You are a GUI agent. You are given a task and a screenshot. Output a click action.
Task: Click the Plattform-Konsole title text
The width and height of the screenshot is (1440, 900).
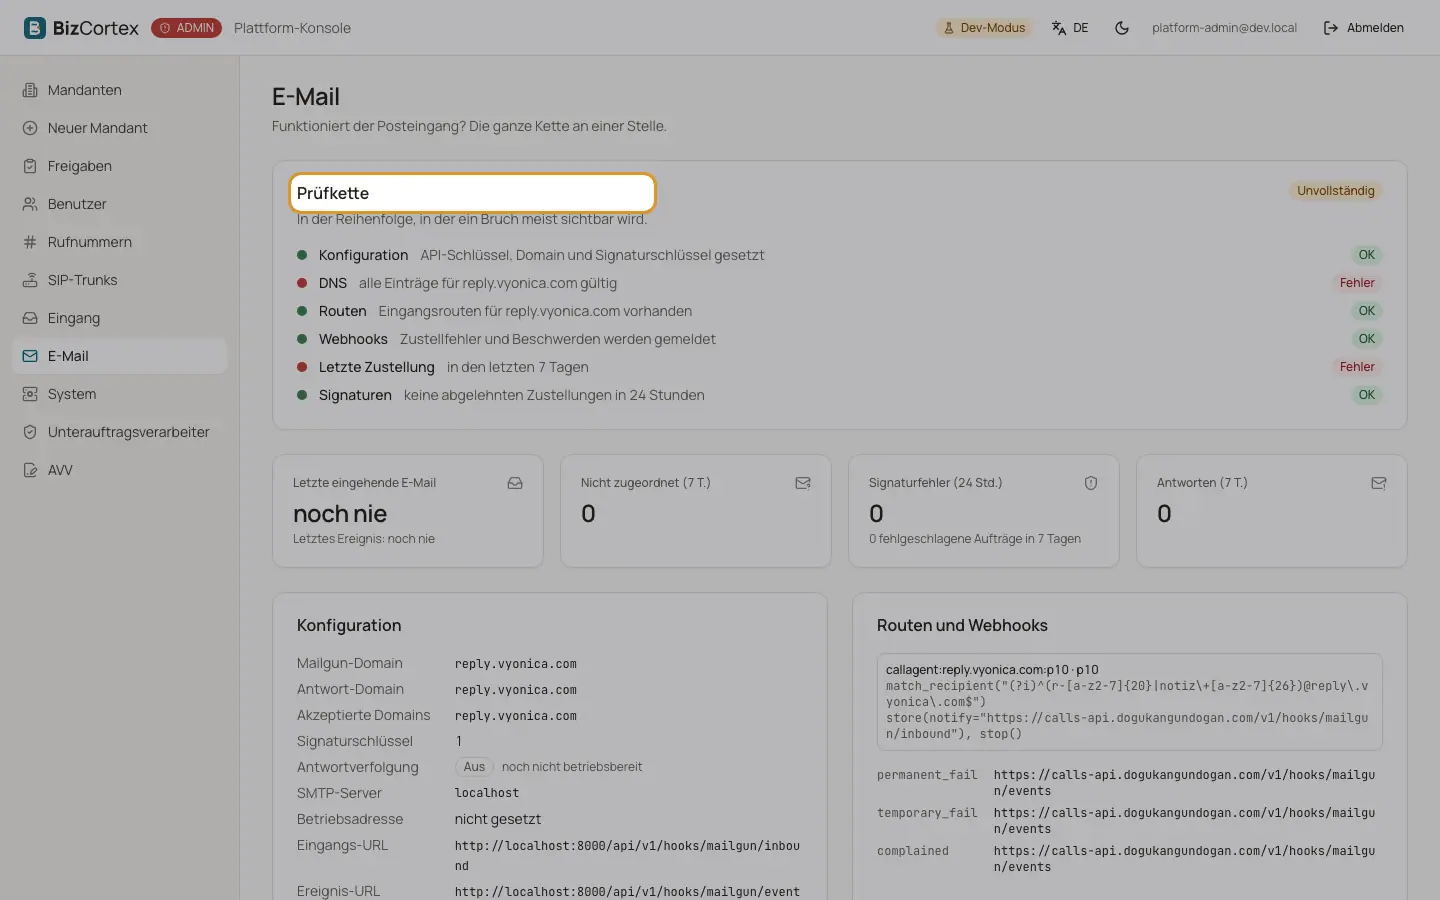(x=292, y=28)
